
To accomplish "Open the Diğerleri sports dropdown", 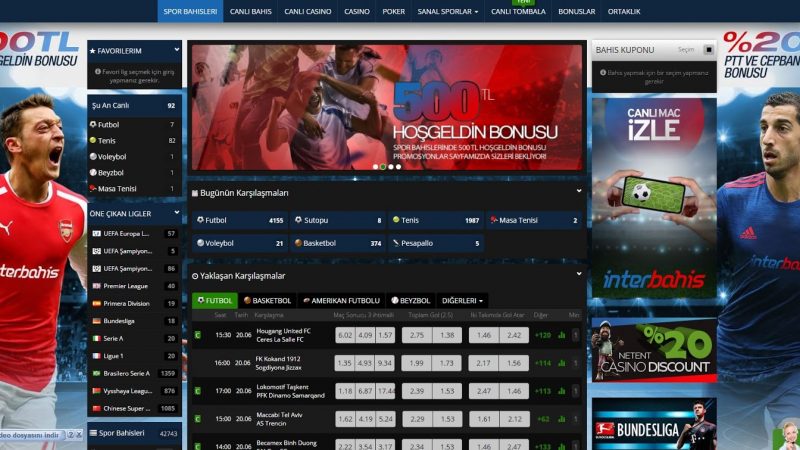I will [462, 301].
